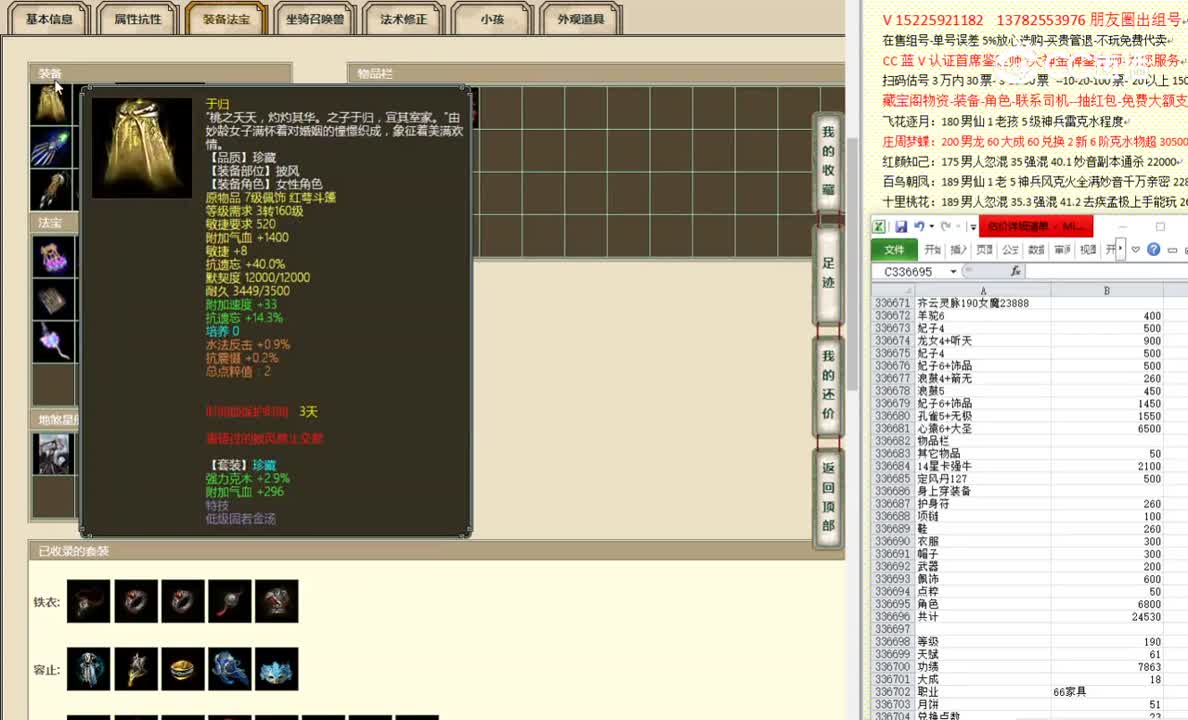Select the purple lantern magic treasure icon
Image resolution: width=1188 pixels, height=720 pixels.
(x=53, y=257)
